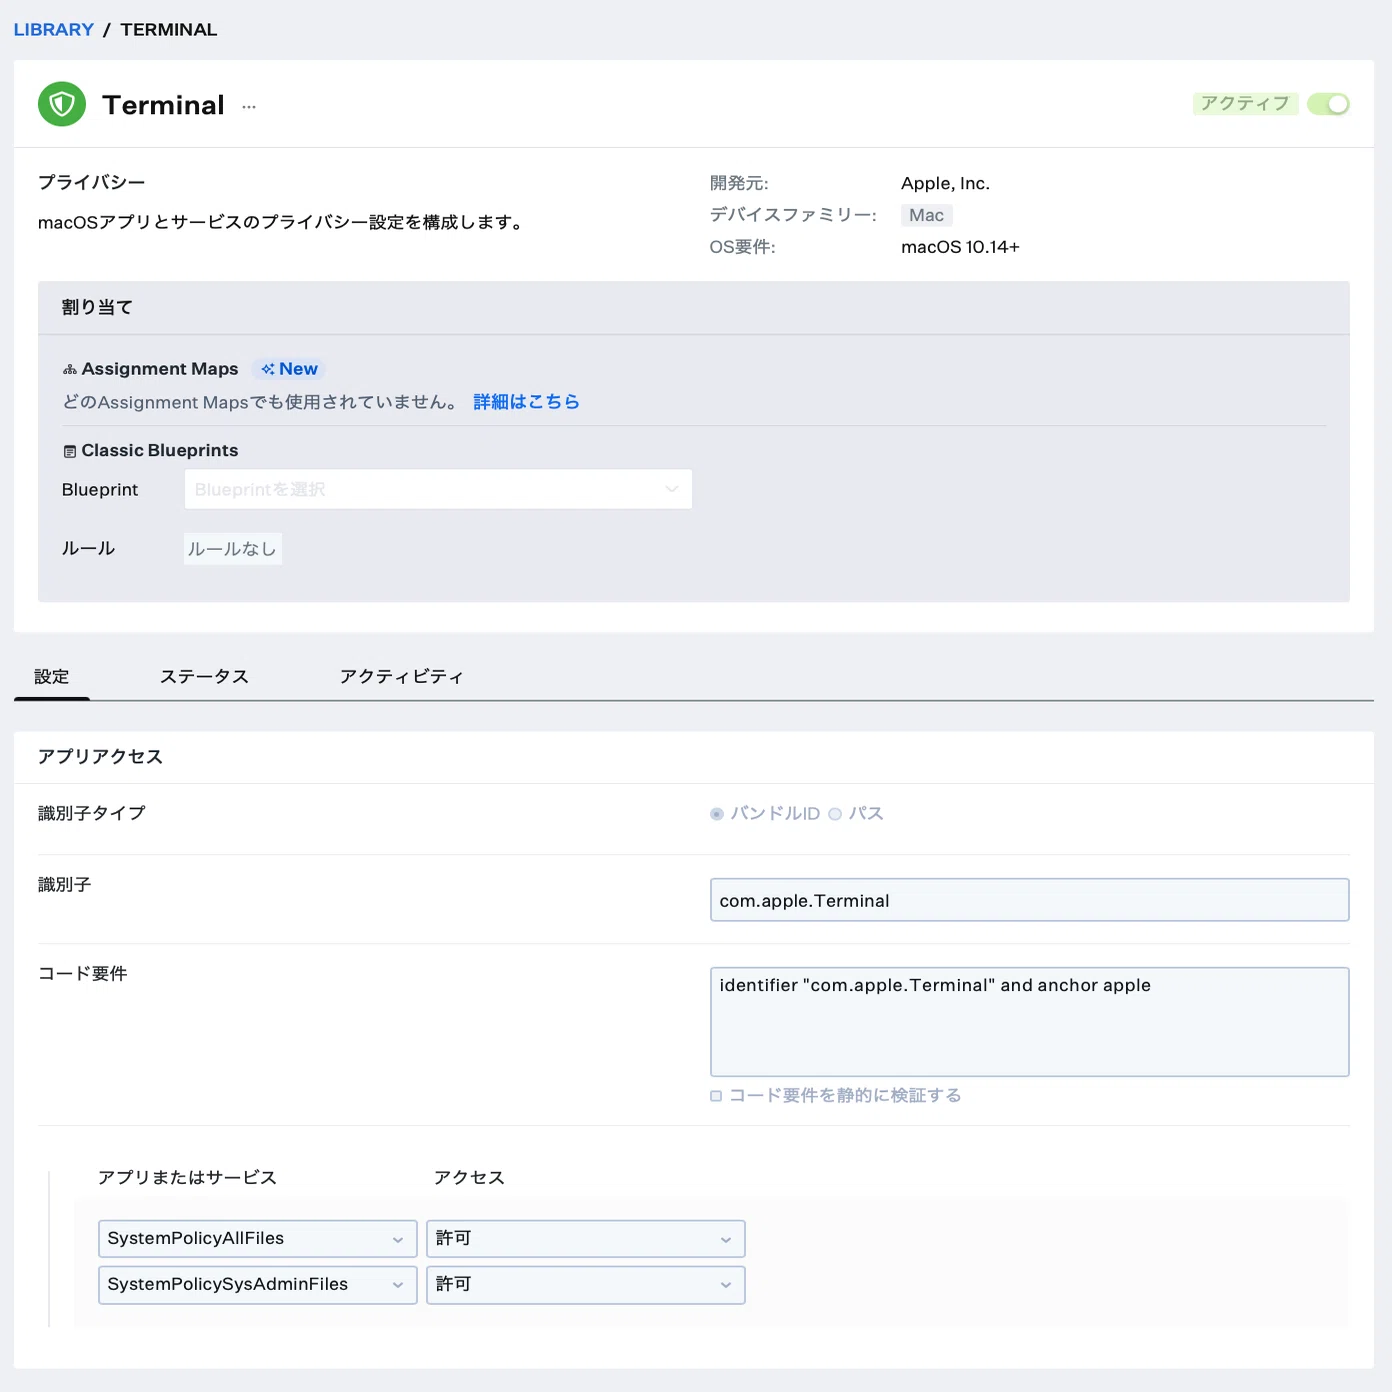Open the 詳細はこちら link
This screenshot has width=1392, height=1392.
(x=526, y=402)
